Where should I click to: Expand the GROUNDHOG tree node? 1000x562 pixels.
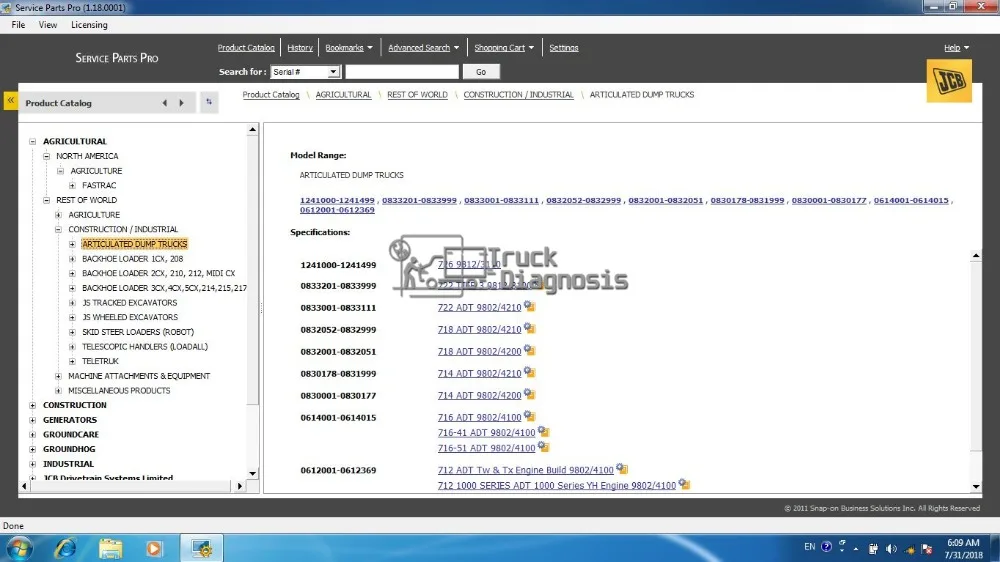coord(33,449)
